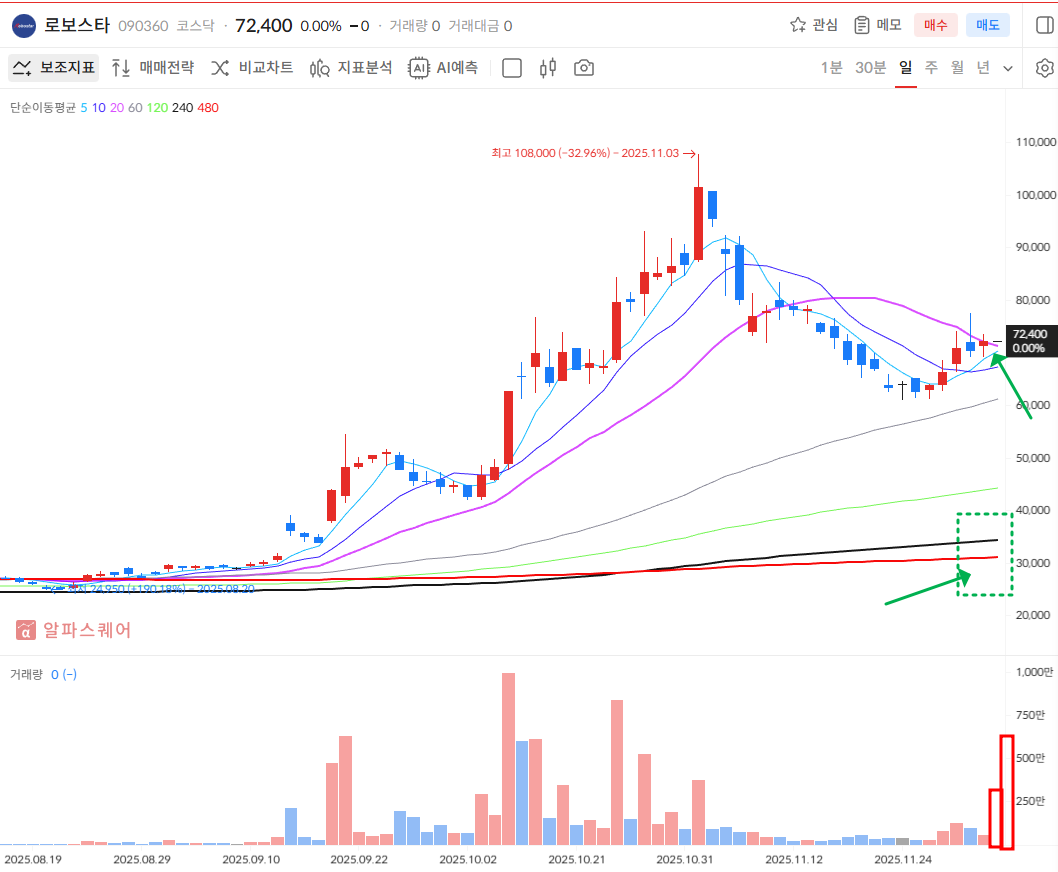The width and height of the screenshot is (1058, 872).
Task: Click the 480 moving average color label
Action: pyautogui.click(x=208, y=107)
